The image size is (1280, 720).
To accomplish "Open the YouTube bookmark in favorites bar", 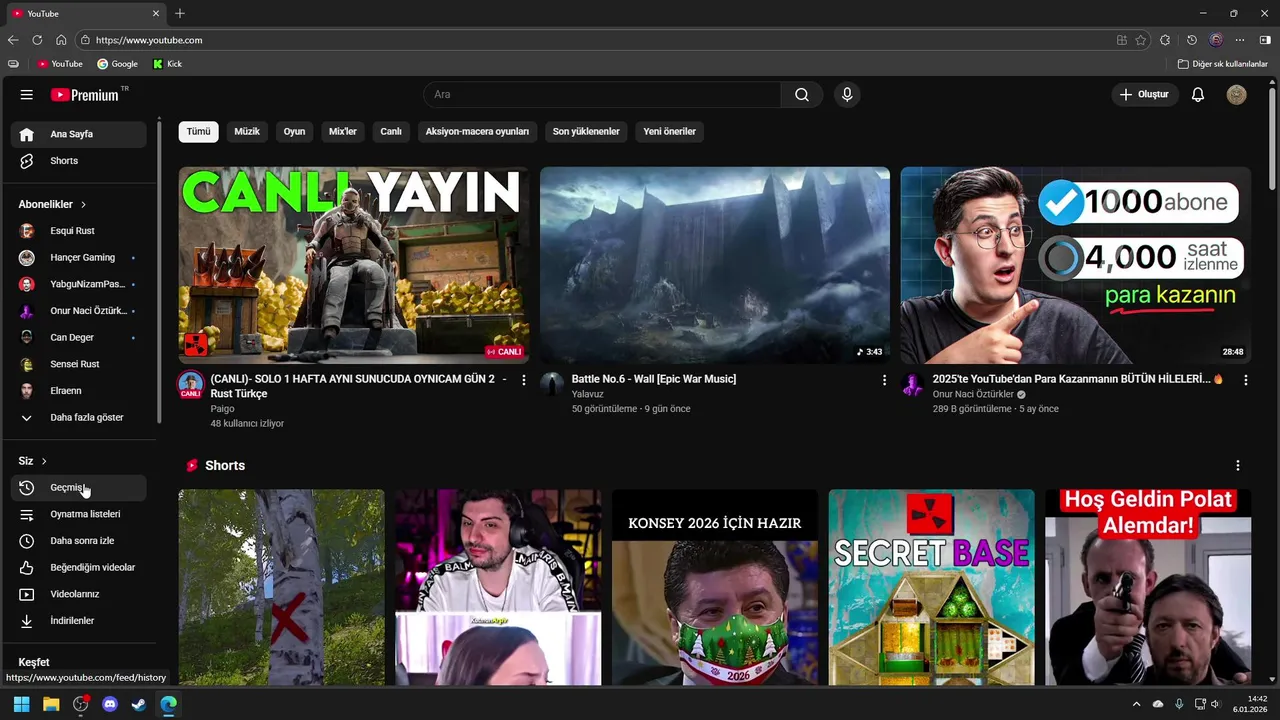I will tap(60, 64).
